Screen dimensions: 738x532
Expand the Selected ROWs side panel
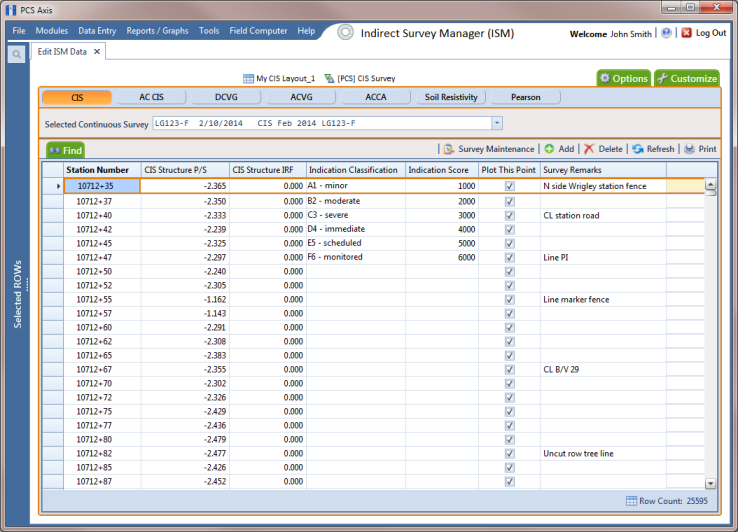click(x=18, y=294)
